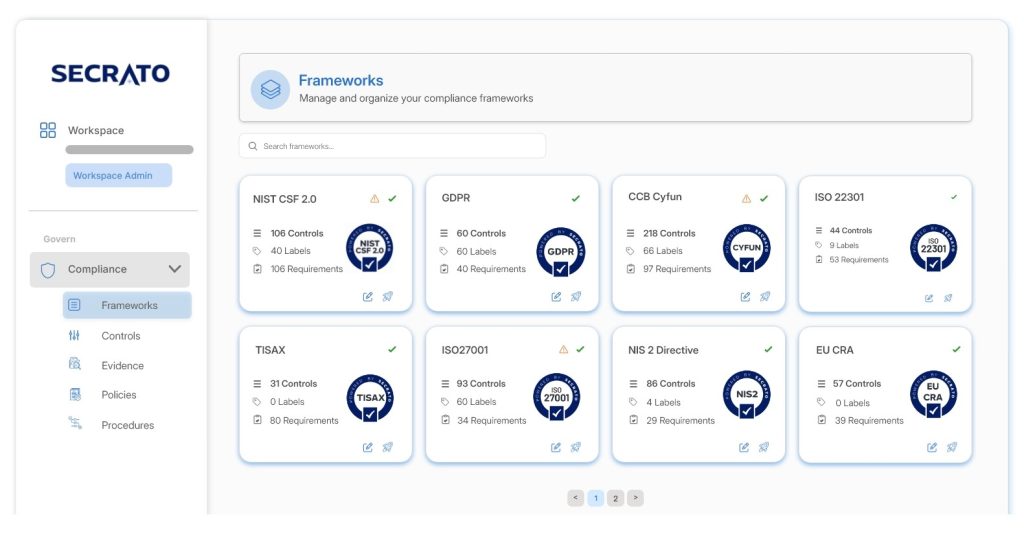The image size is (1024, 550).
Task: Click the SECRATO logo
Action: 110,74
